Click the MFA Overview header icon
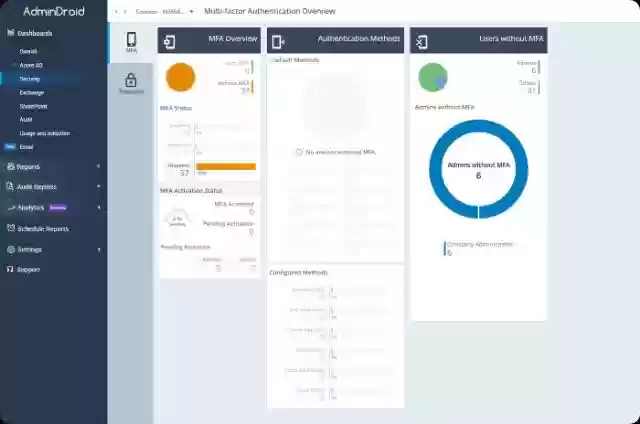 point(169,42)
